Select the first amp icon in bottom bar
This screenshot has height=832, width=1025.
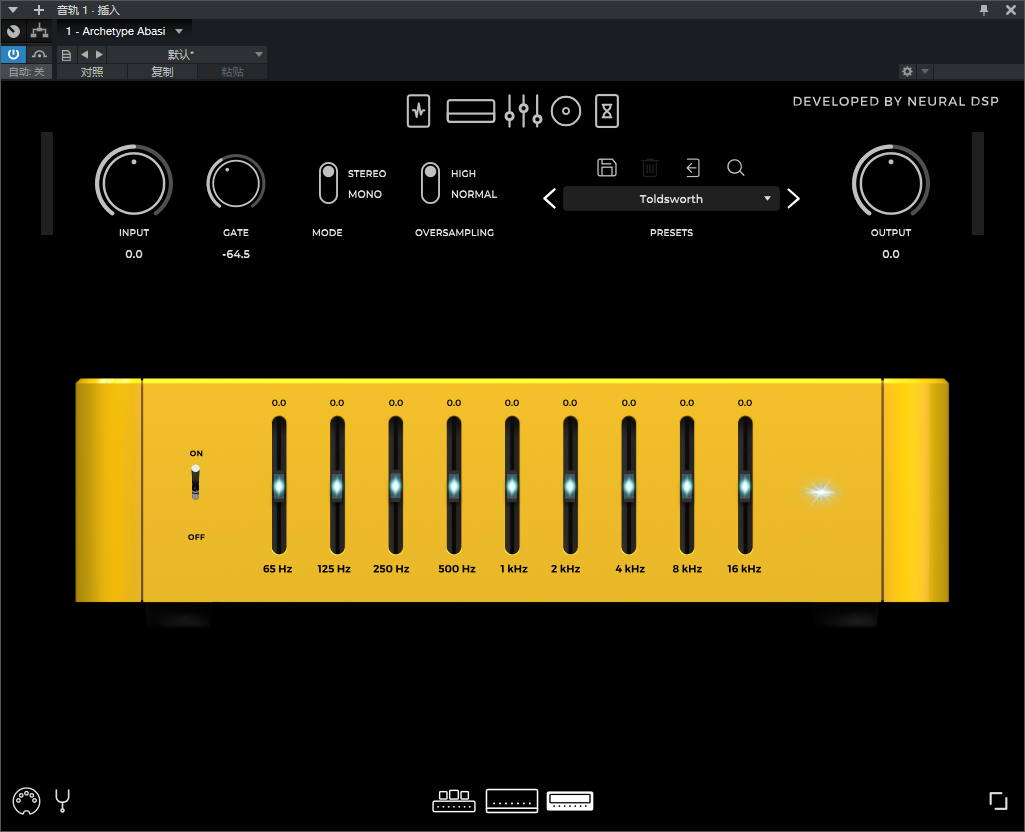point(454,801)
